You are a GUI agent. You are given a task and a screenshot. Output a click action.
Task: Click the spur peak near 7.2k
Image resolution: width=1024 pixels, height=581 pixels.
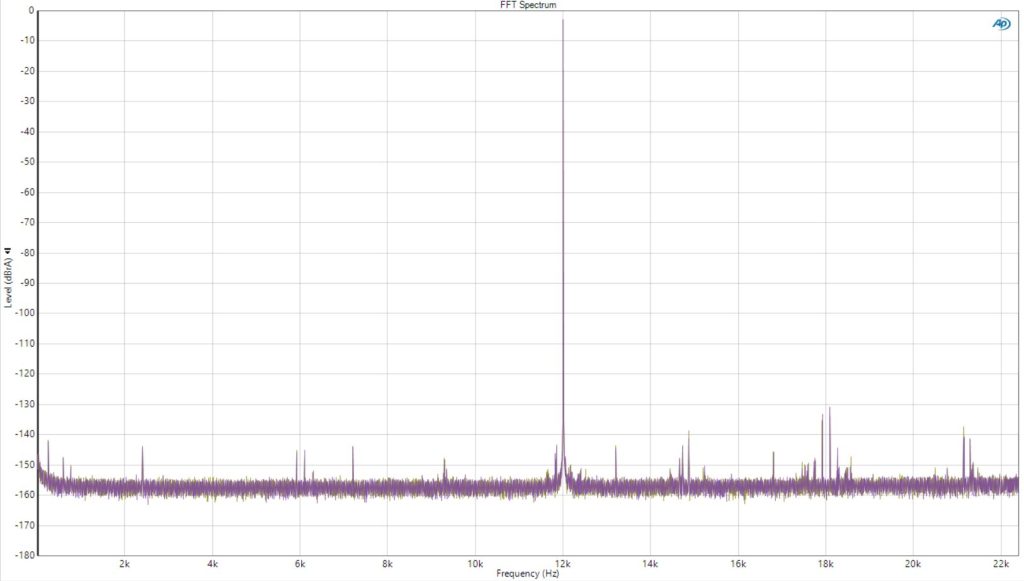click(x=353, y=447)
